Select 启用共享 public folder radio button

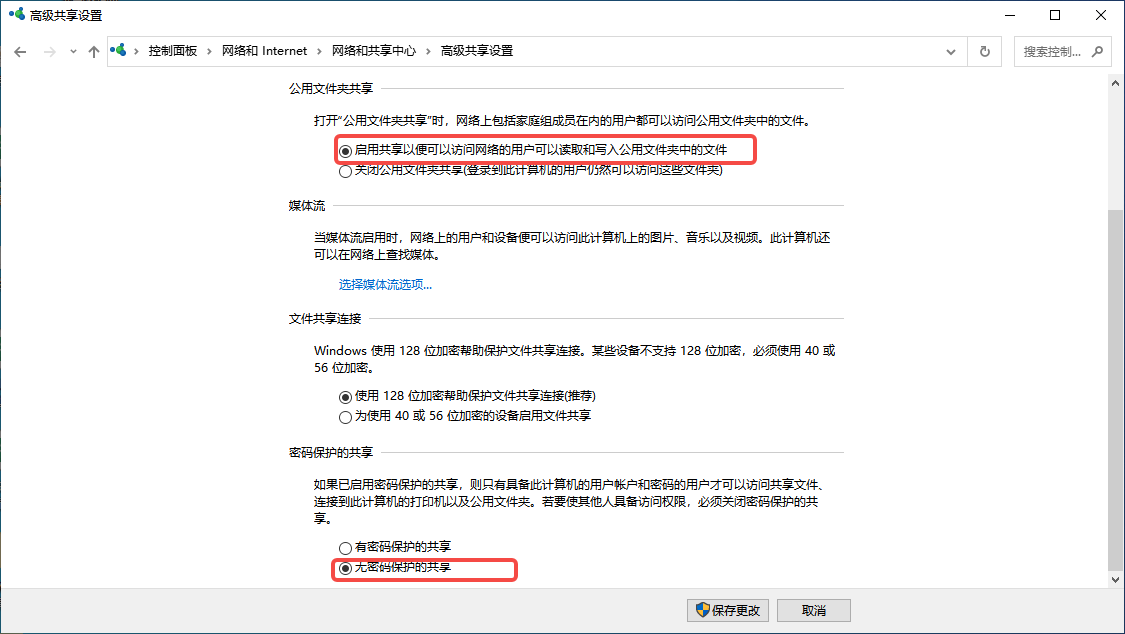click(x=345, y=151)
